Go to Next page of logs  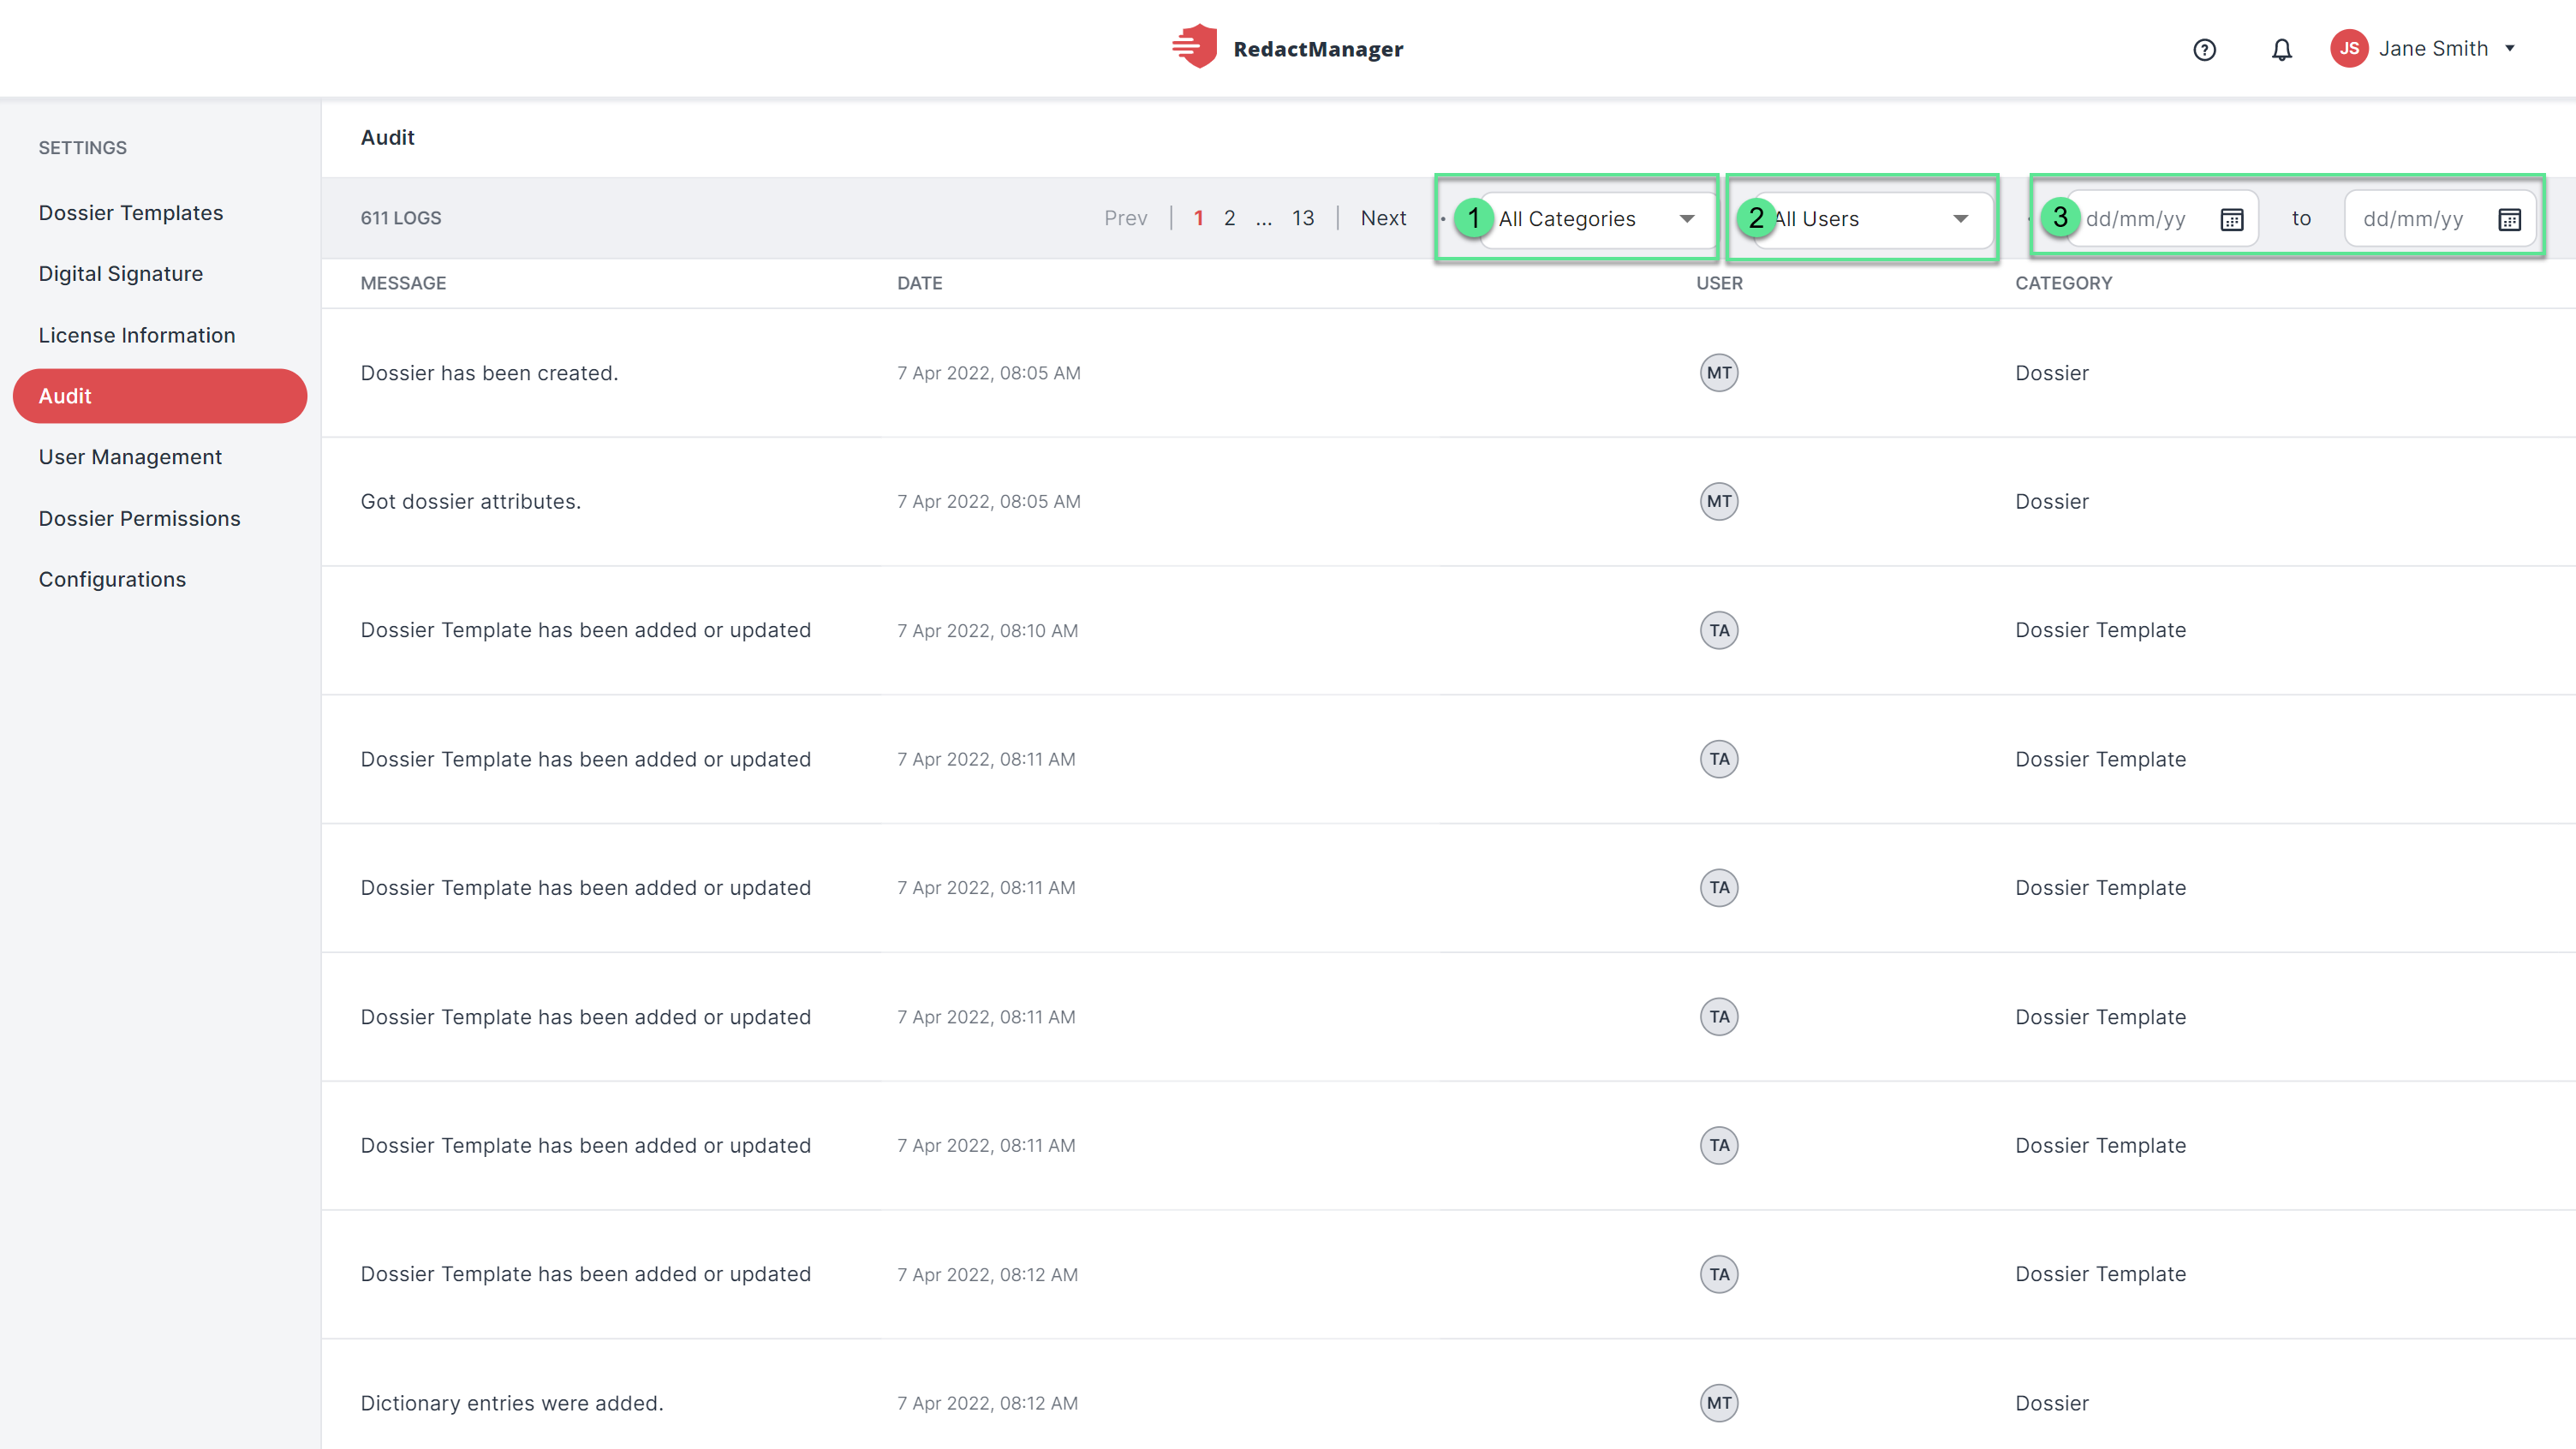[1383, 218]
